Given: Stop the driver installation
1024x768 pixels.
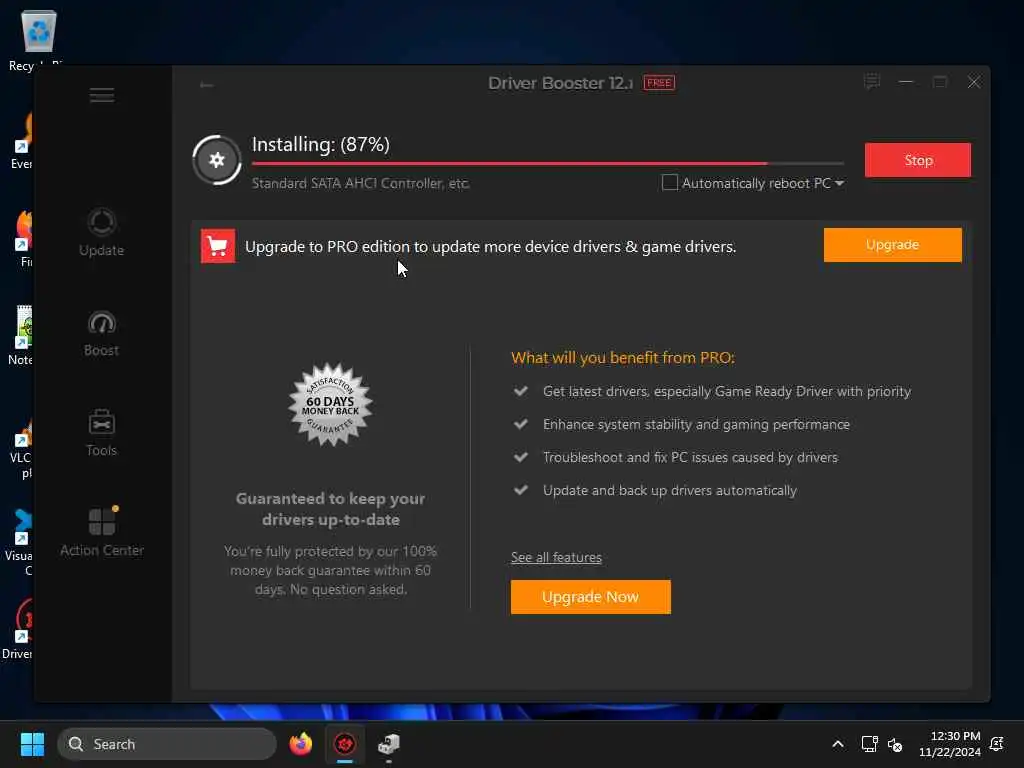Looking at the screenshot, I should coord(918,160).
